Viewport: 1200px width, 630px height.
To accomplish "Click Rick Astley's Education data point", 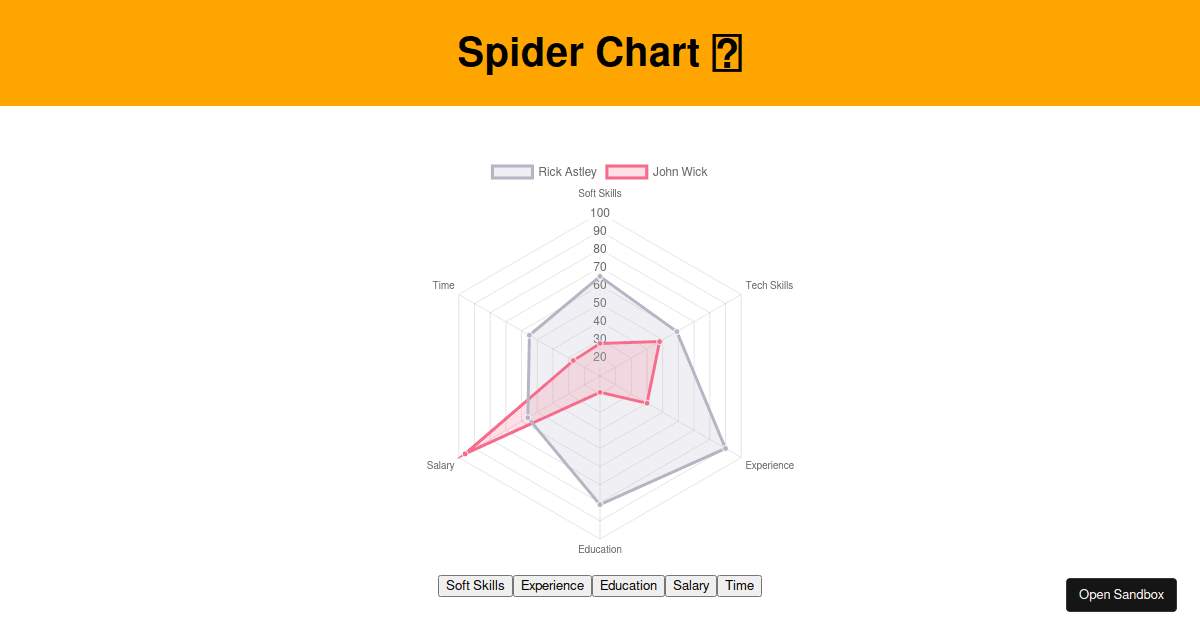I will [x=599, y=505].
